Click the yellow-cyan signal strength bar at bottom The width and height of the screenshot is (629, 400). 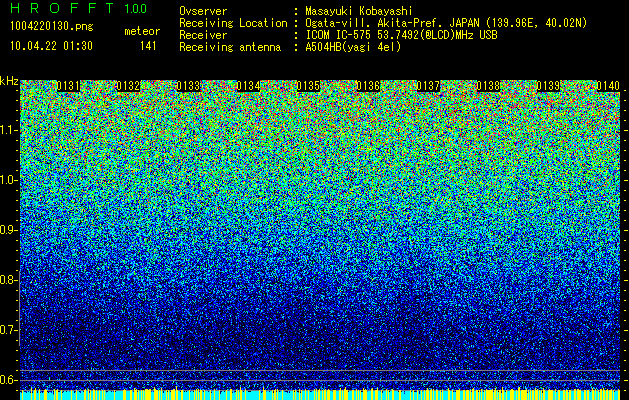click(x=320, y=394)
